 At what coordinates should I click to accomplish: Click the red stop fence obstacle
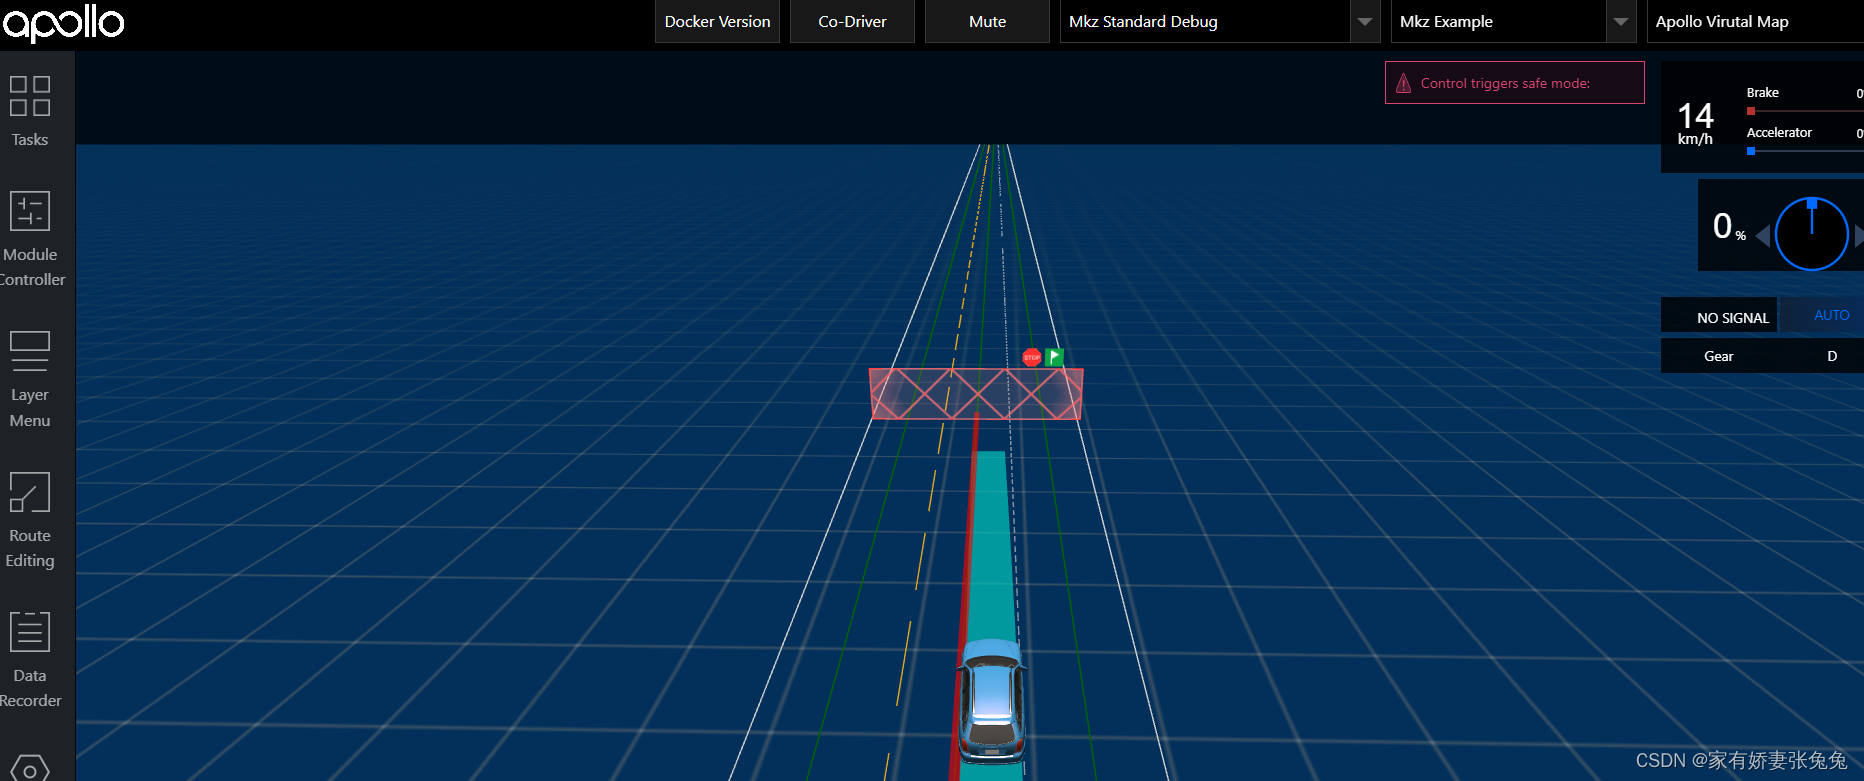[x=976, y=393]
